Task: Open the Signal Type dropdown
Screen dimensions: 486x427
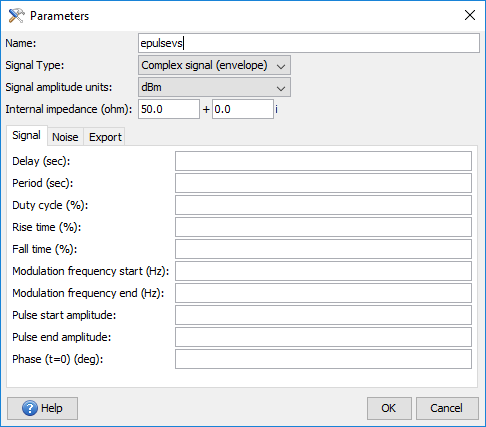Action: 214,65
